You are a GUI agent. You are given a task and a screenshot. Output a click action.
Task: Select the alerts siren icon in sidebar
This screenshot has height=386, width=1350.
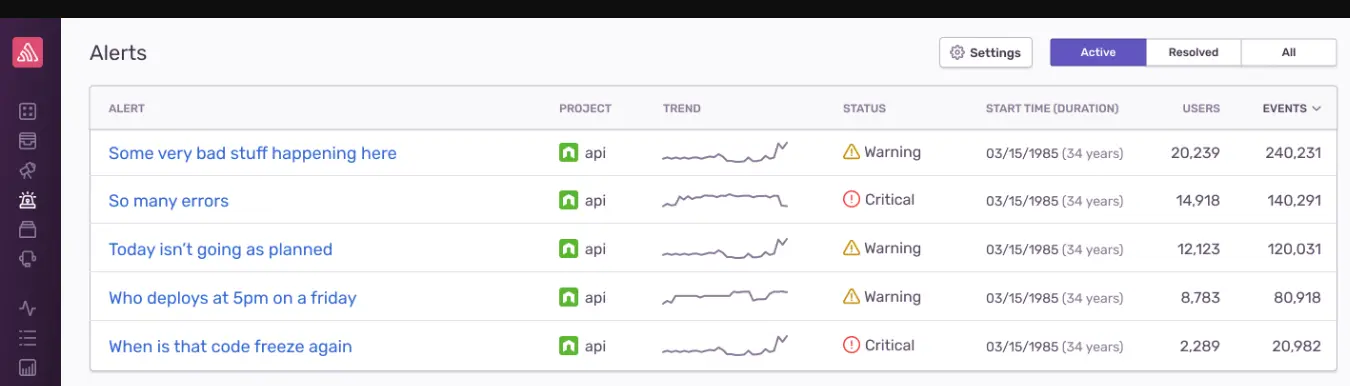(x=28, y=200)
